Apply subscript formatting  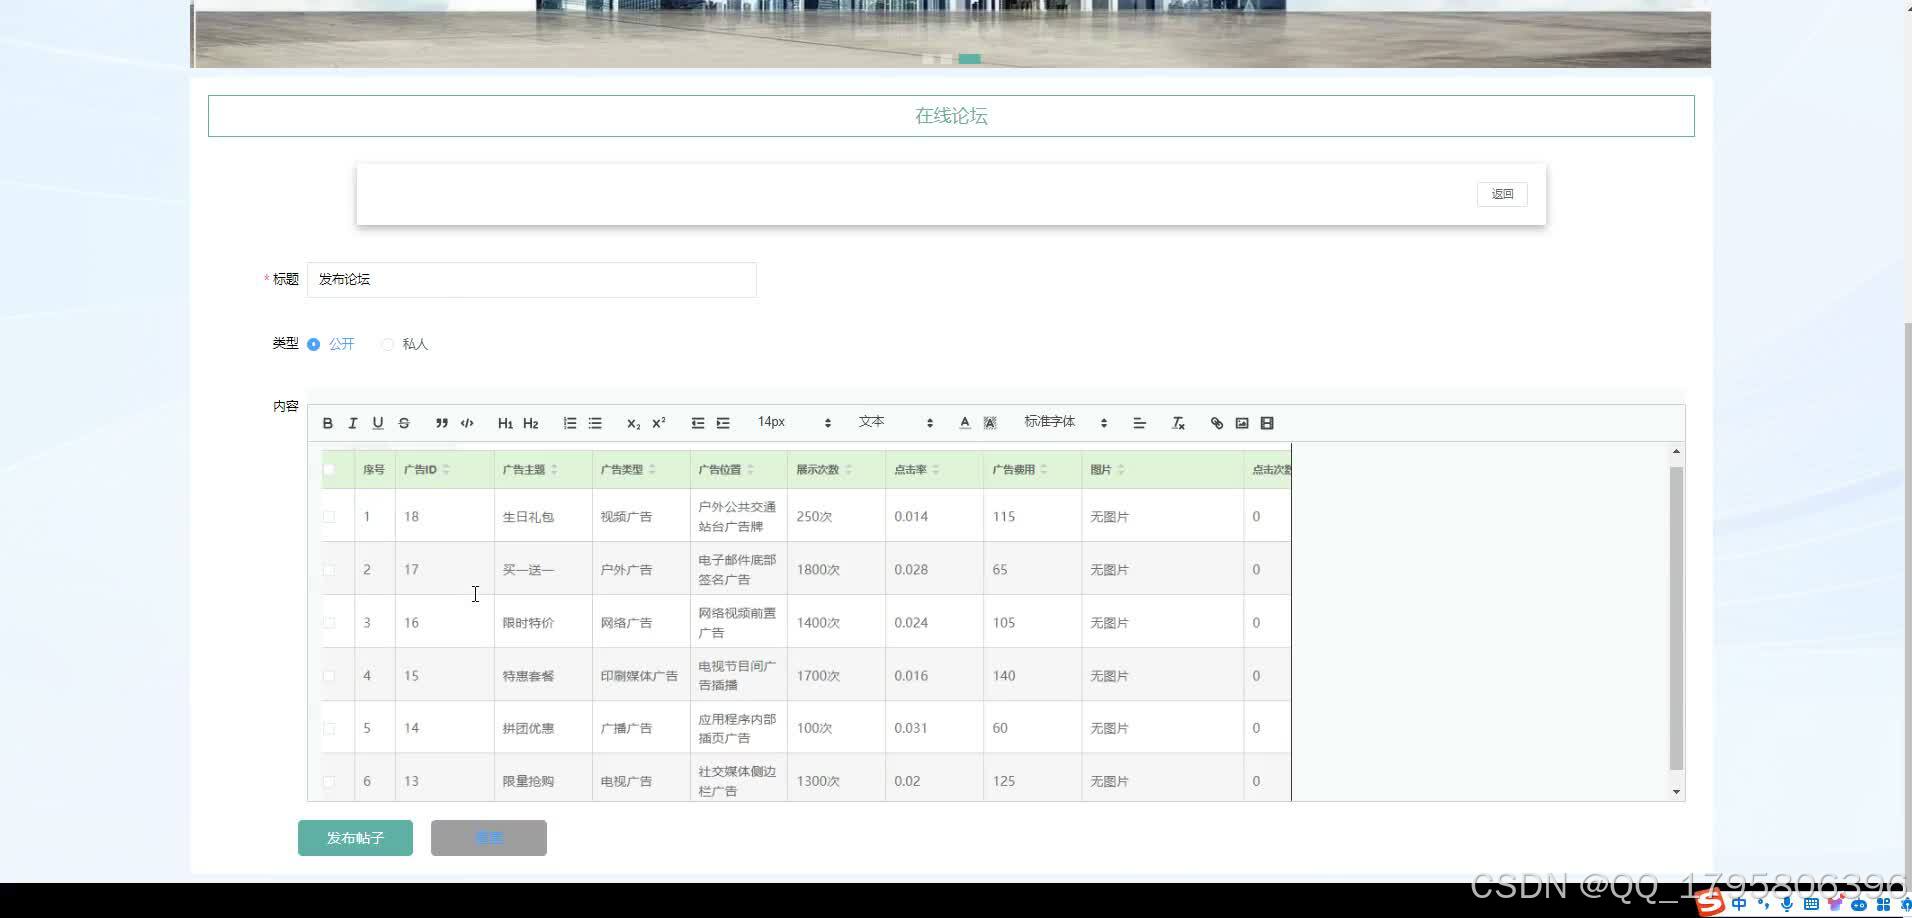(x=633, y=423)
